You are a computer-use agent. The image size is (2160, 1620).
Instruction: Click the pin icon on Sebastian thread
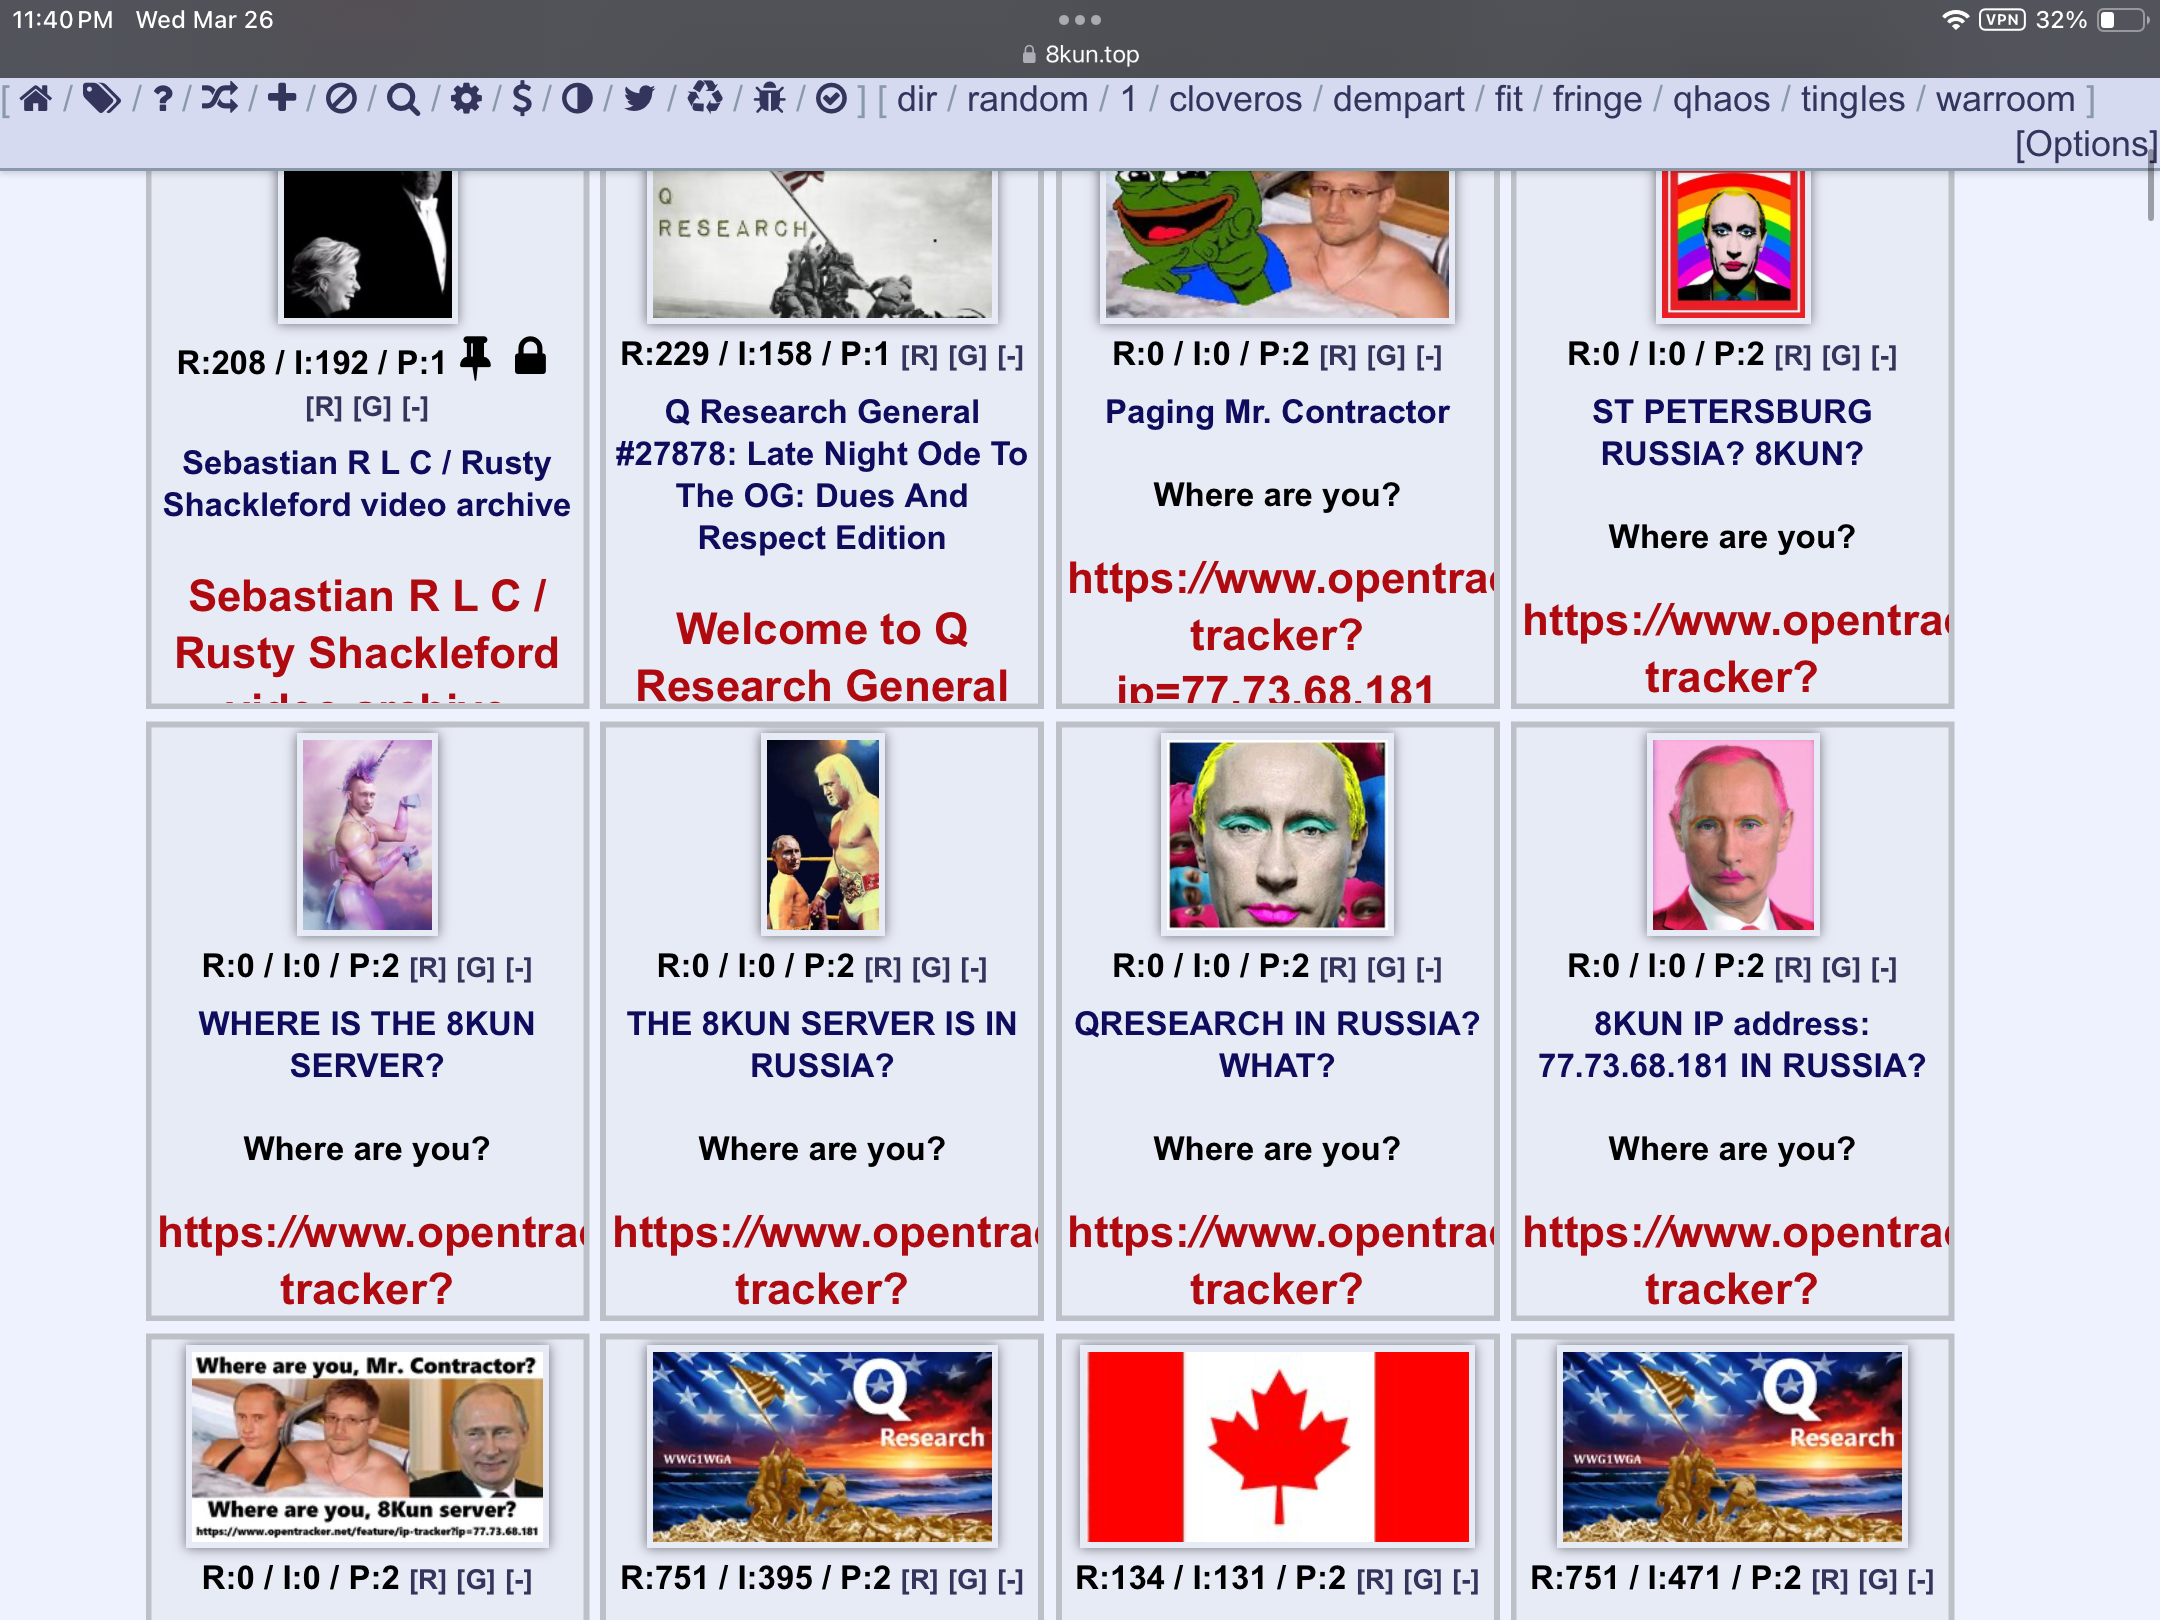[475, 357]
